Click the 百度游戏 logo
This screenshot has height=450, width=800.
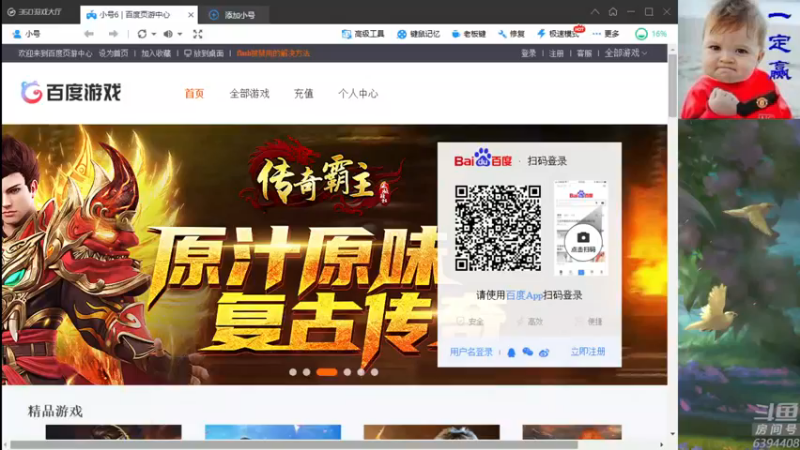tap(71, 92)
